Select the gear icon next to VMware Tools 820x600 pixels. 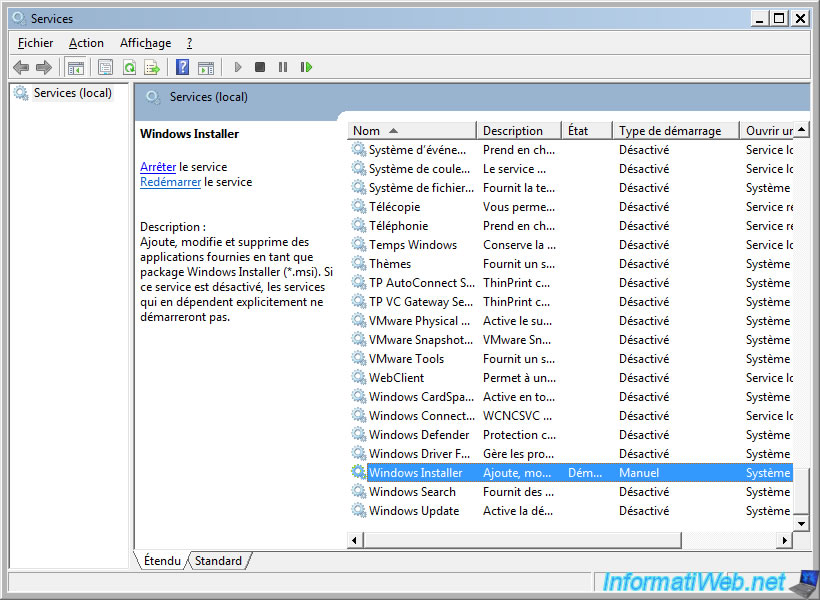[359, 358]
